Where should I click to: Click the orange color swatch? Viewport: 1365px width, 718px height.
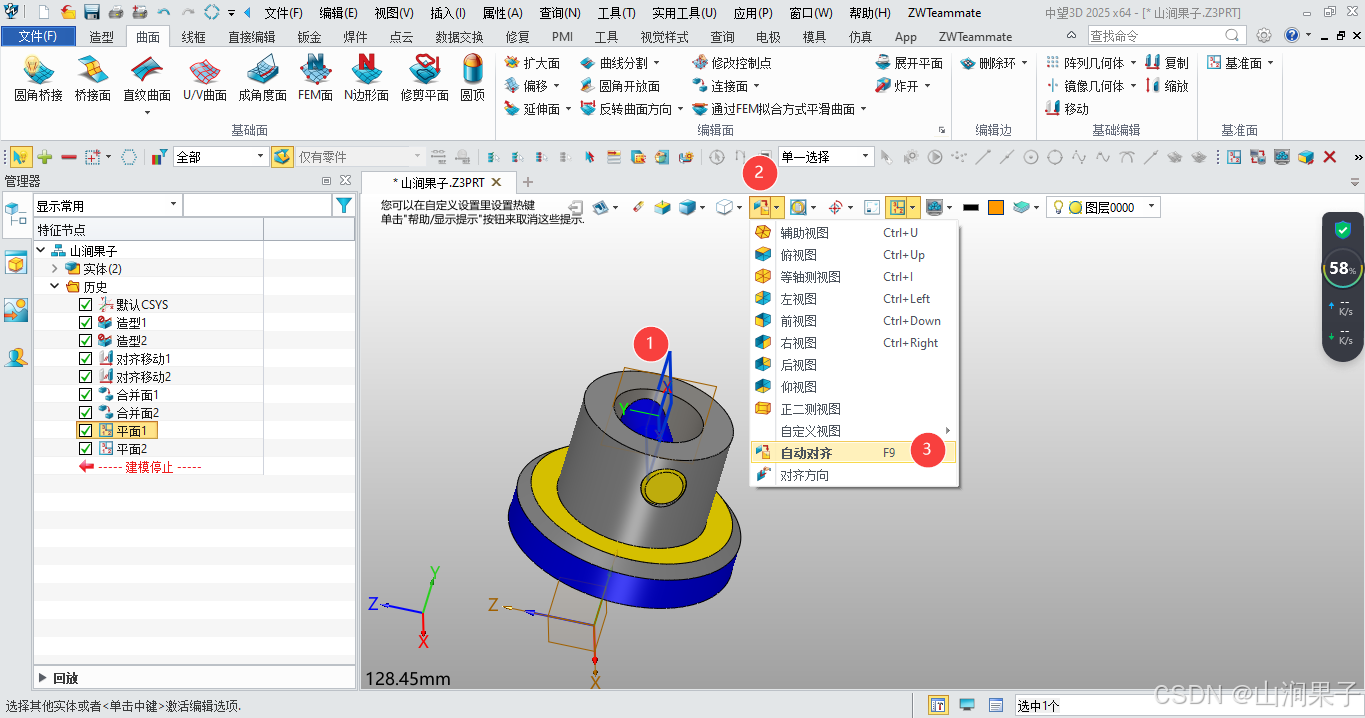996,207
